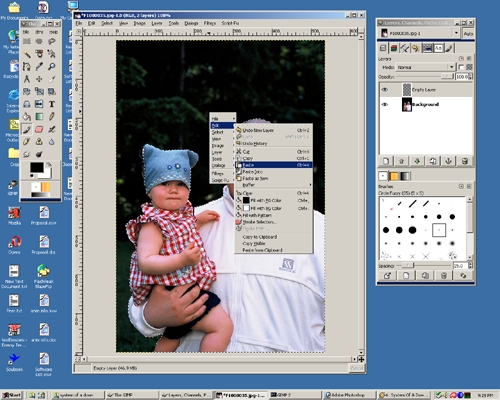Viewport: 500px width, 400px height.
Task: Select the Rotate tool
Action: coord(27,91)
